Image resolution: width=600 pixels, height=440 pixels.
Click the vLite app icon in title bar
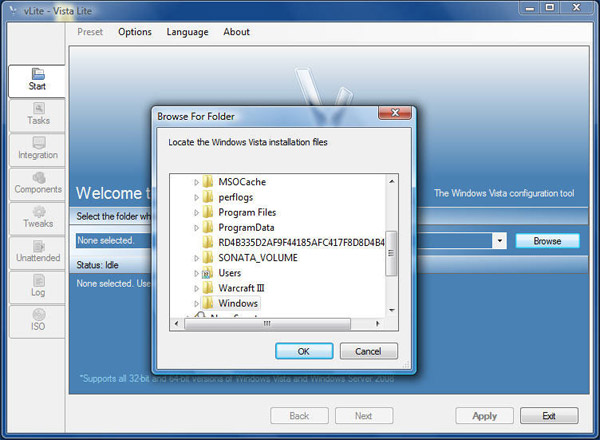pyautogui.click(x=13, y=10)
